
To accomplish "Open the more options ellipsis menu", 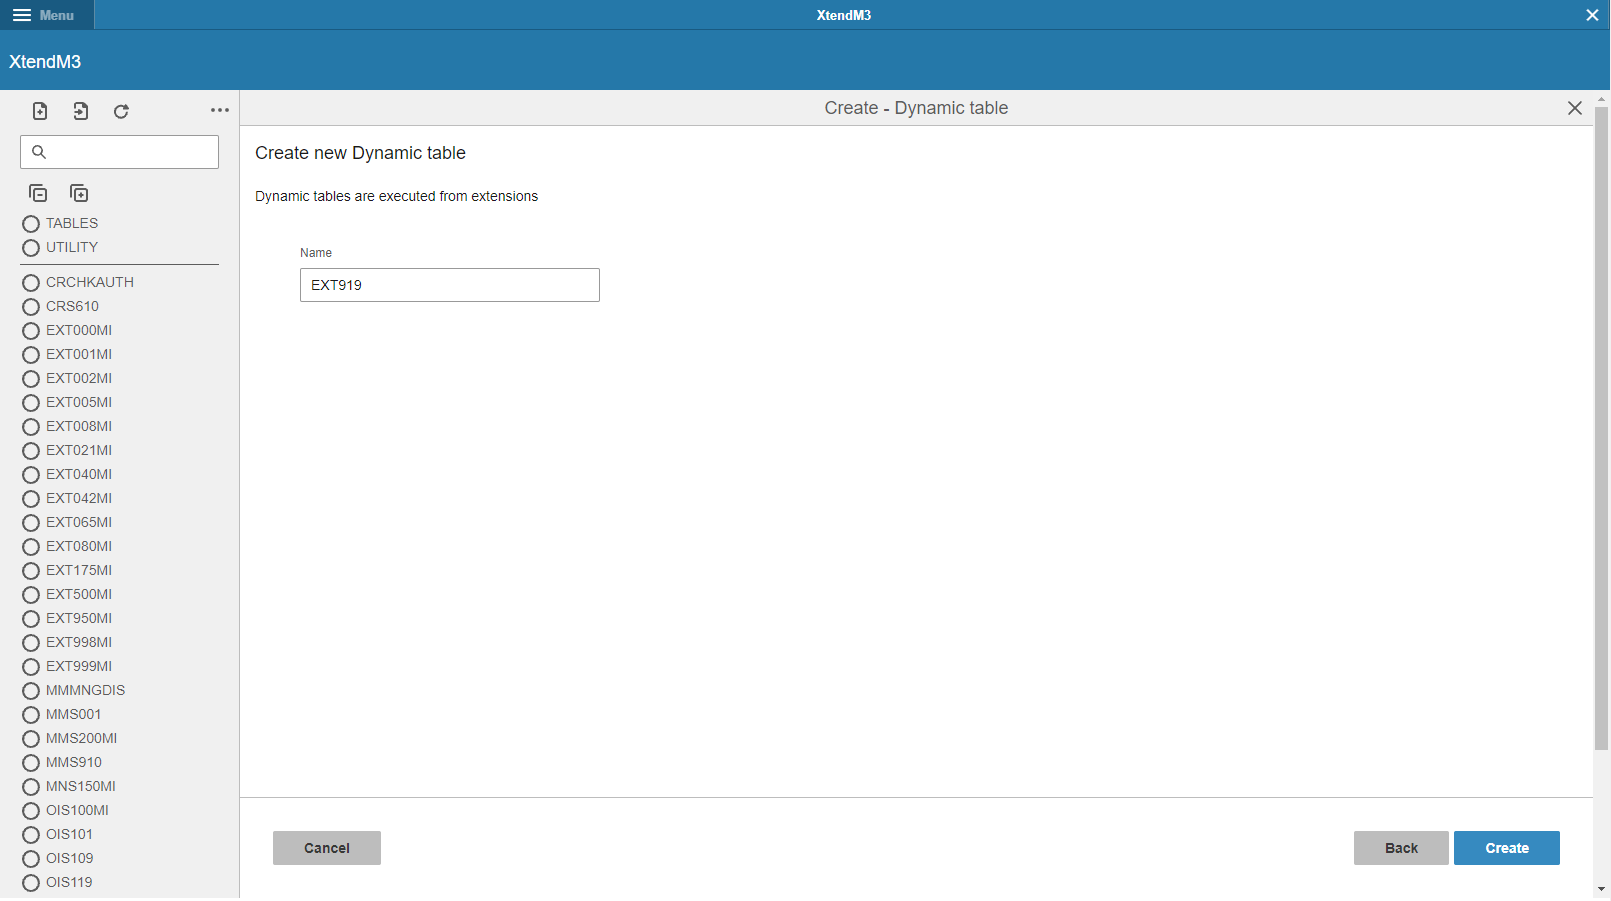I will click(220, 110).
